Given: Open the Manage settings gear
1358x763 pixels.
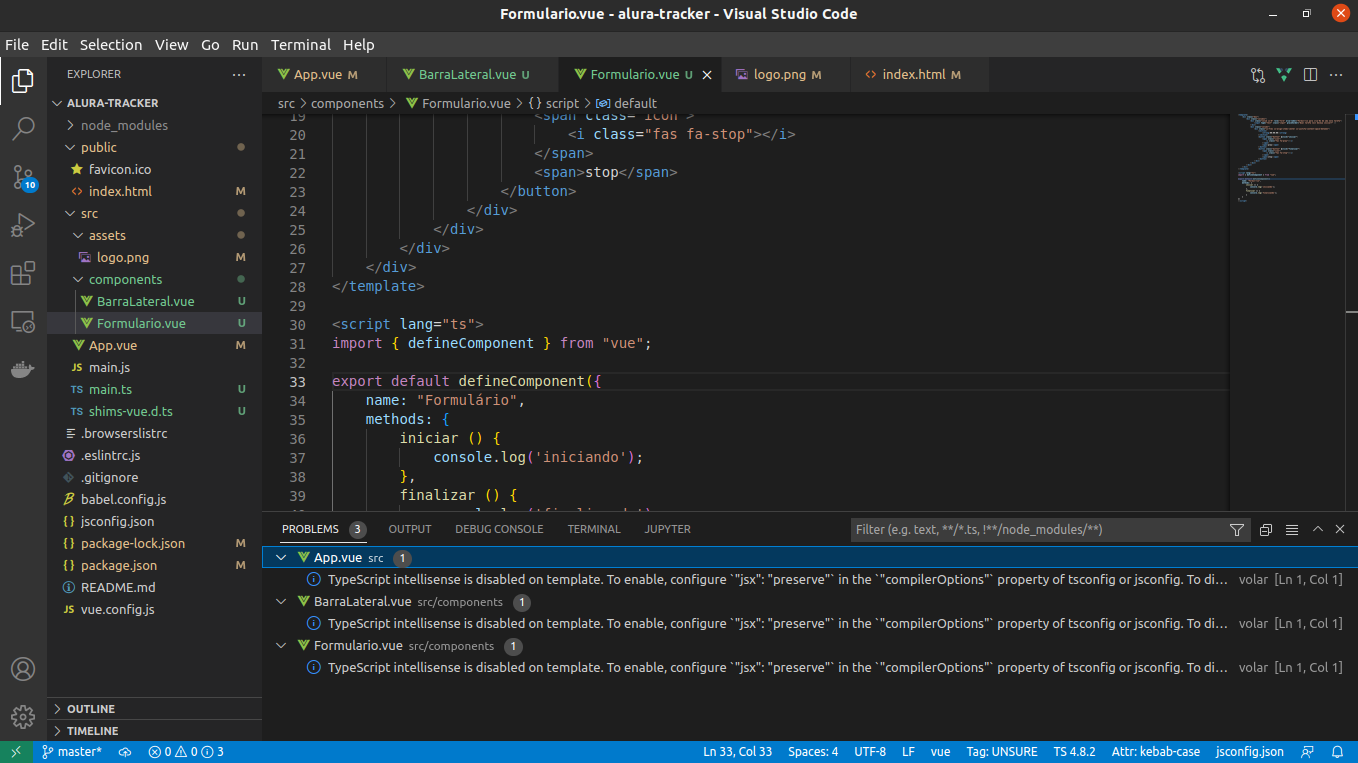Looking at the screenshot, I should [x=23, y=717].
